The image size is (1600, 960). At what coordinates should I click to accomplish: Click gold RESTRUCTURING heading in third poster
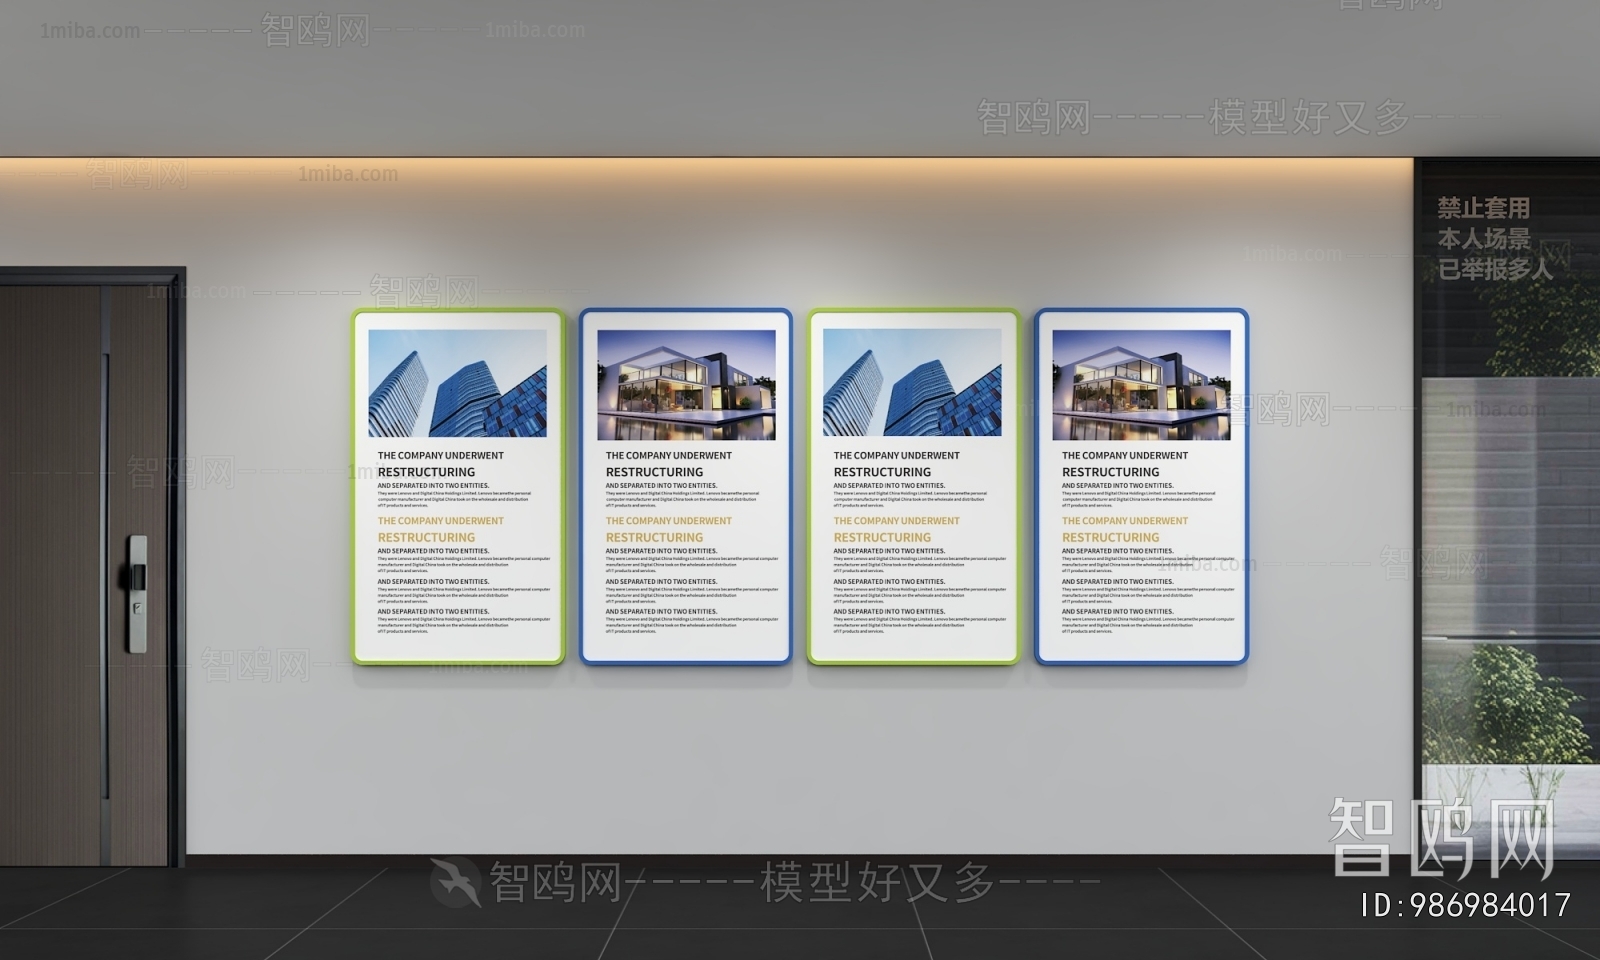pos(882,537)
